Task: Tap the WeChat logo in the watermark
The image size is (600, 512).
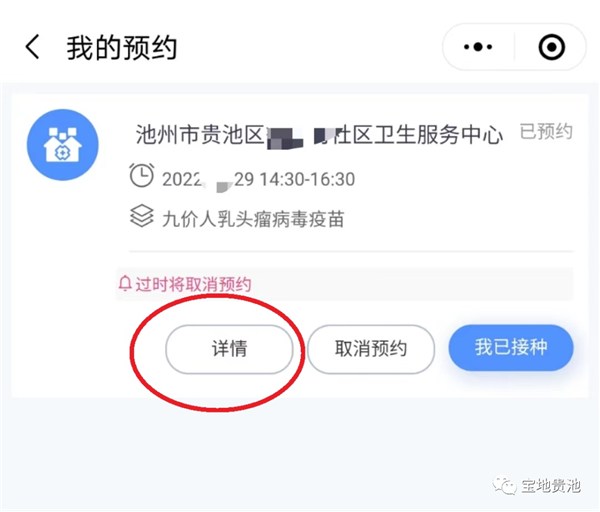Action: 504,486
